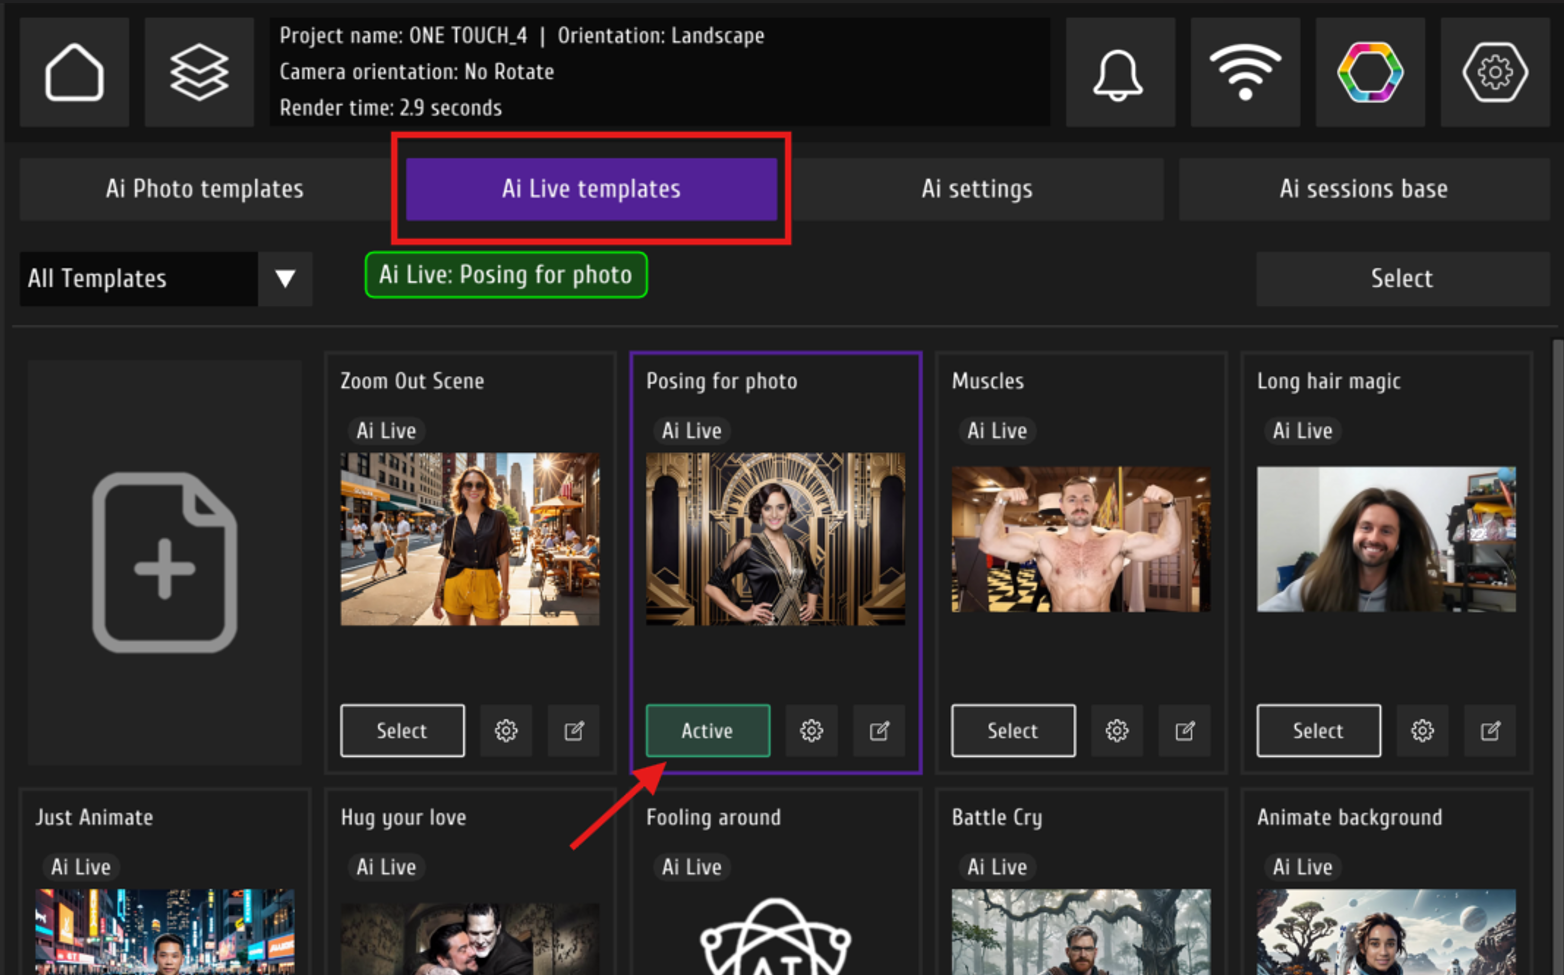Switch to Ai Photo templates tab
The width and height of the screenshot is (1564, 975).
point(204,189)
